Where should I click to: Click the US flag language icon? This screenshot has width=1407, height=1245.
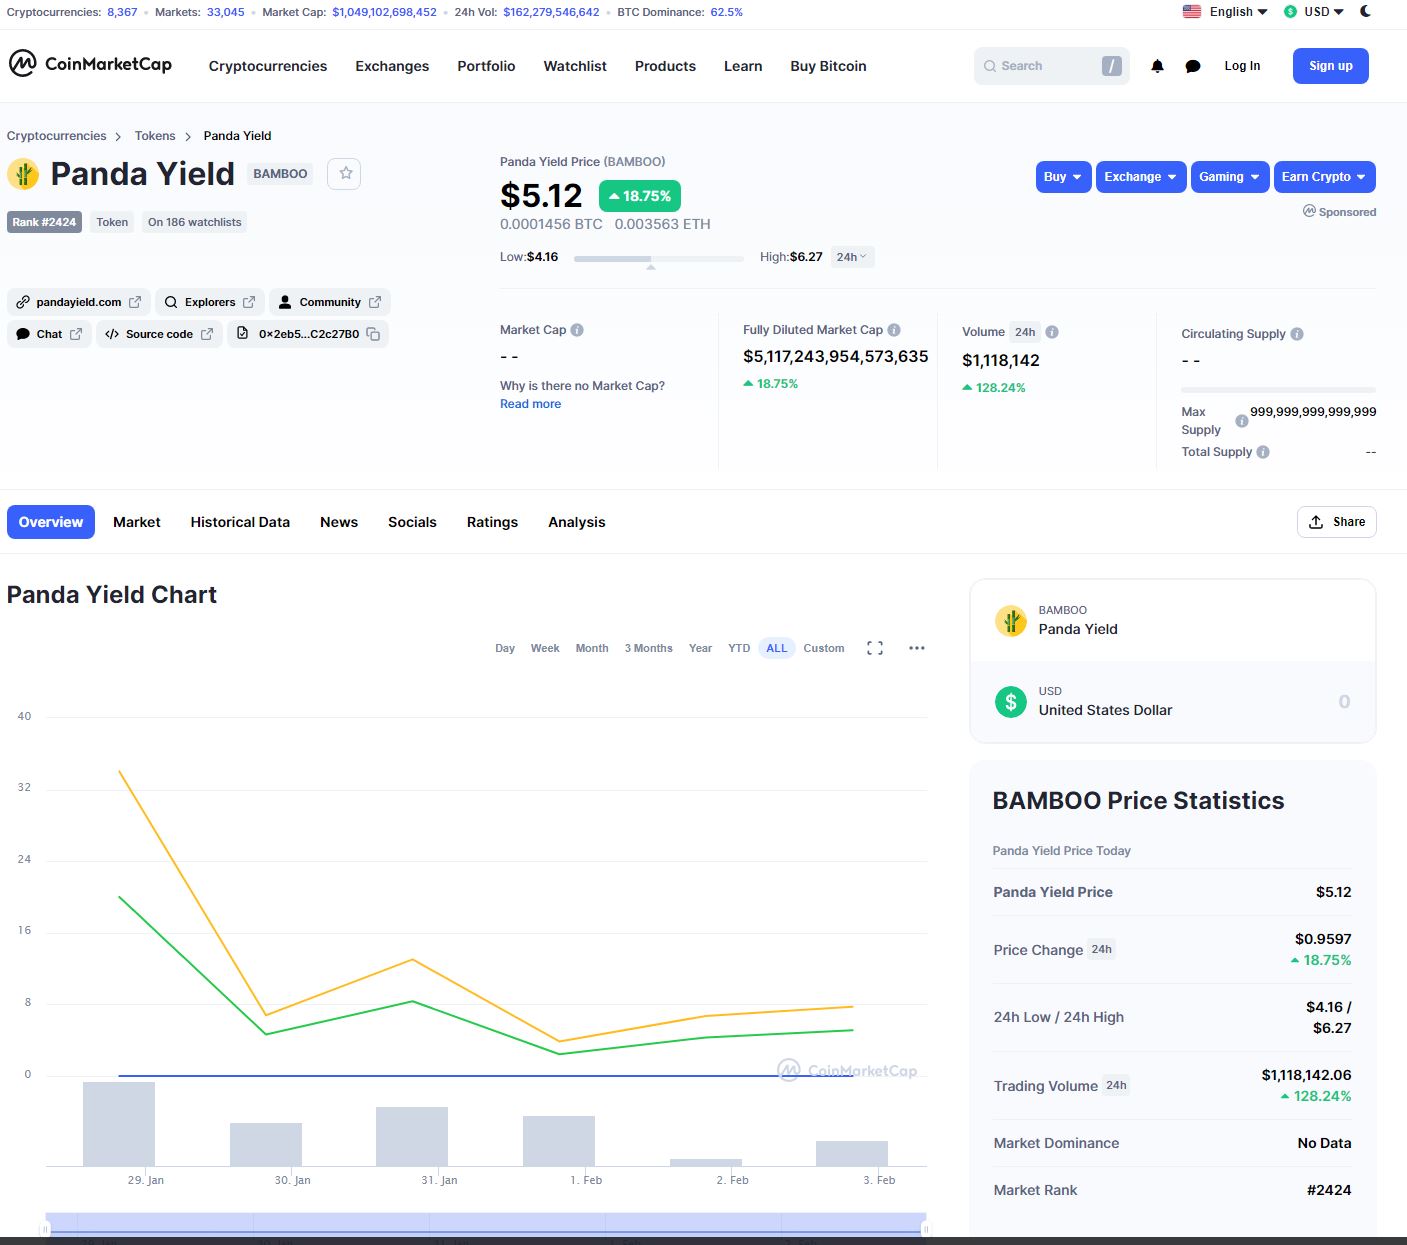pos(1192,12)
